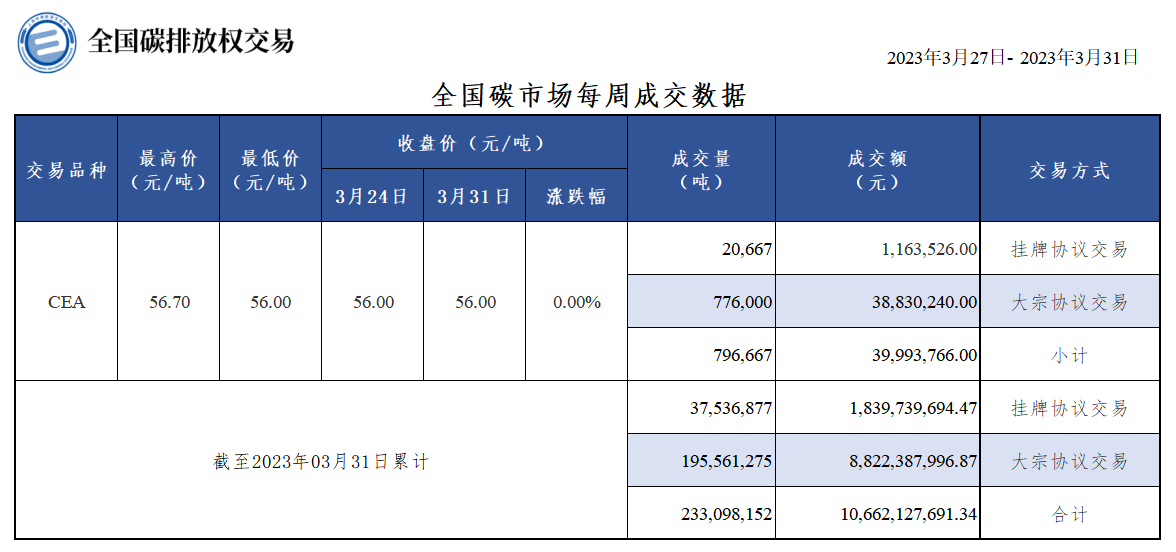Click the 全国碳排放权交易 header title
The width and height of the screenshot is (1176, 552).
pos(191,40)
